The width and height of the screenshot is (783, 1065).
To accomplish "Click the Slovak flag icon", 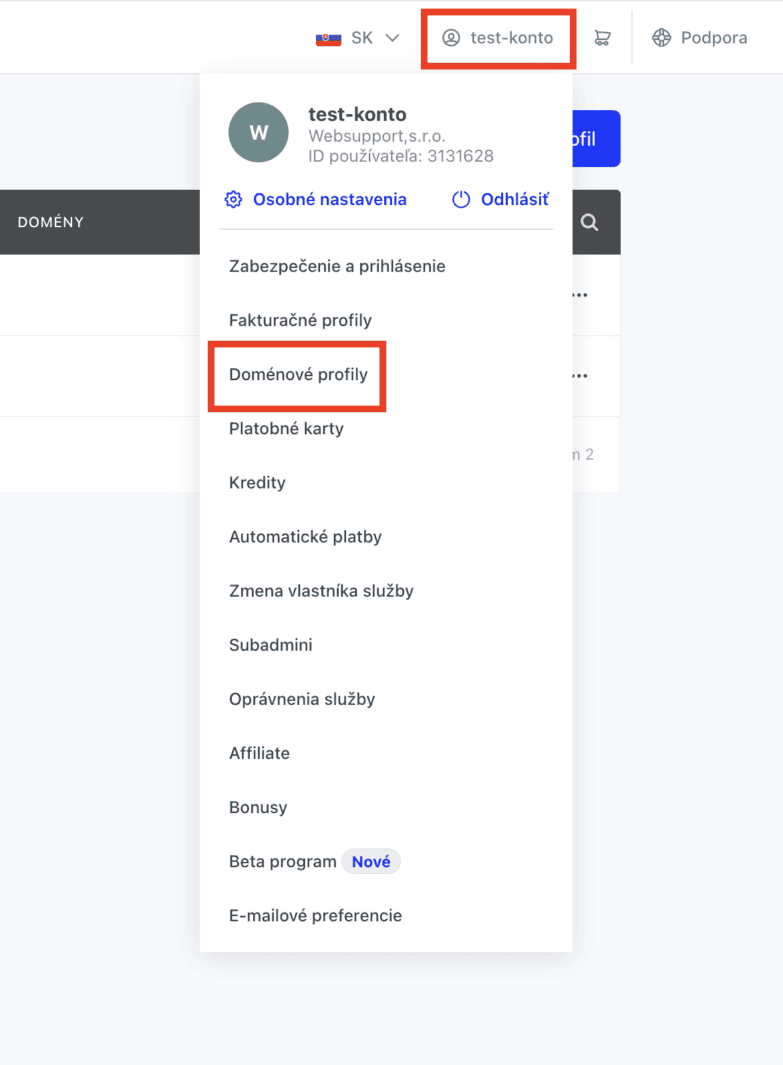I will coord(329,39).
